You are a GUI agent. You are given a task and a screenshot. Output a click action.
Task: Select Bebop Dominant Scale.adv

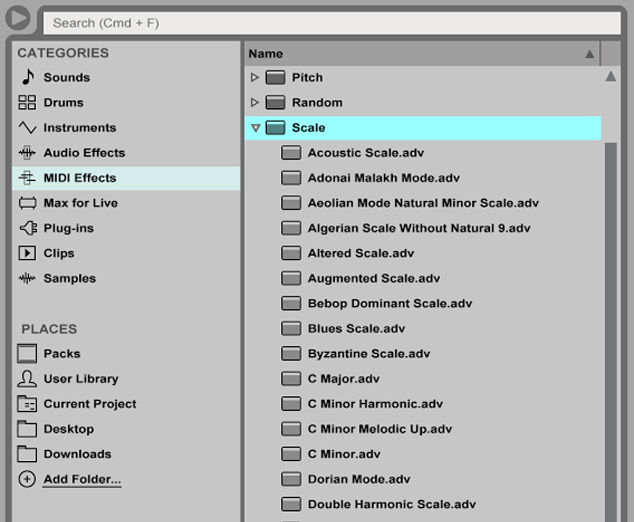390,303
